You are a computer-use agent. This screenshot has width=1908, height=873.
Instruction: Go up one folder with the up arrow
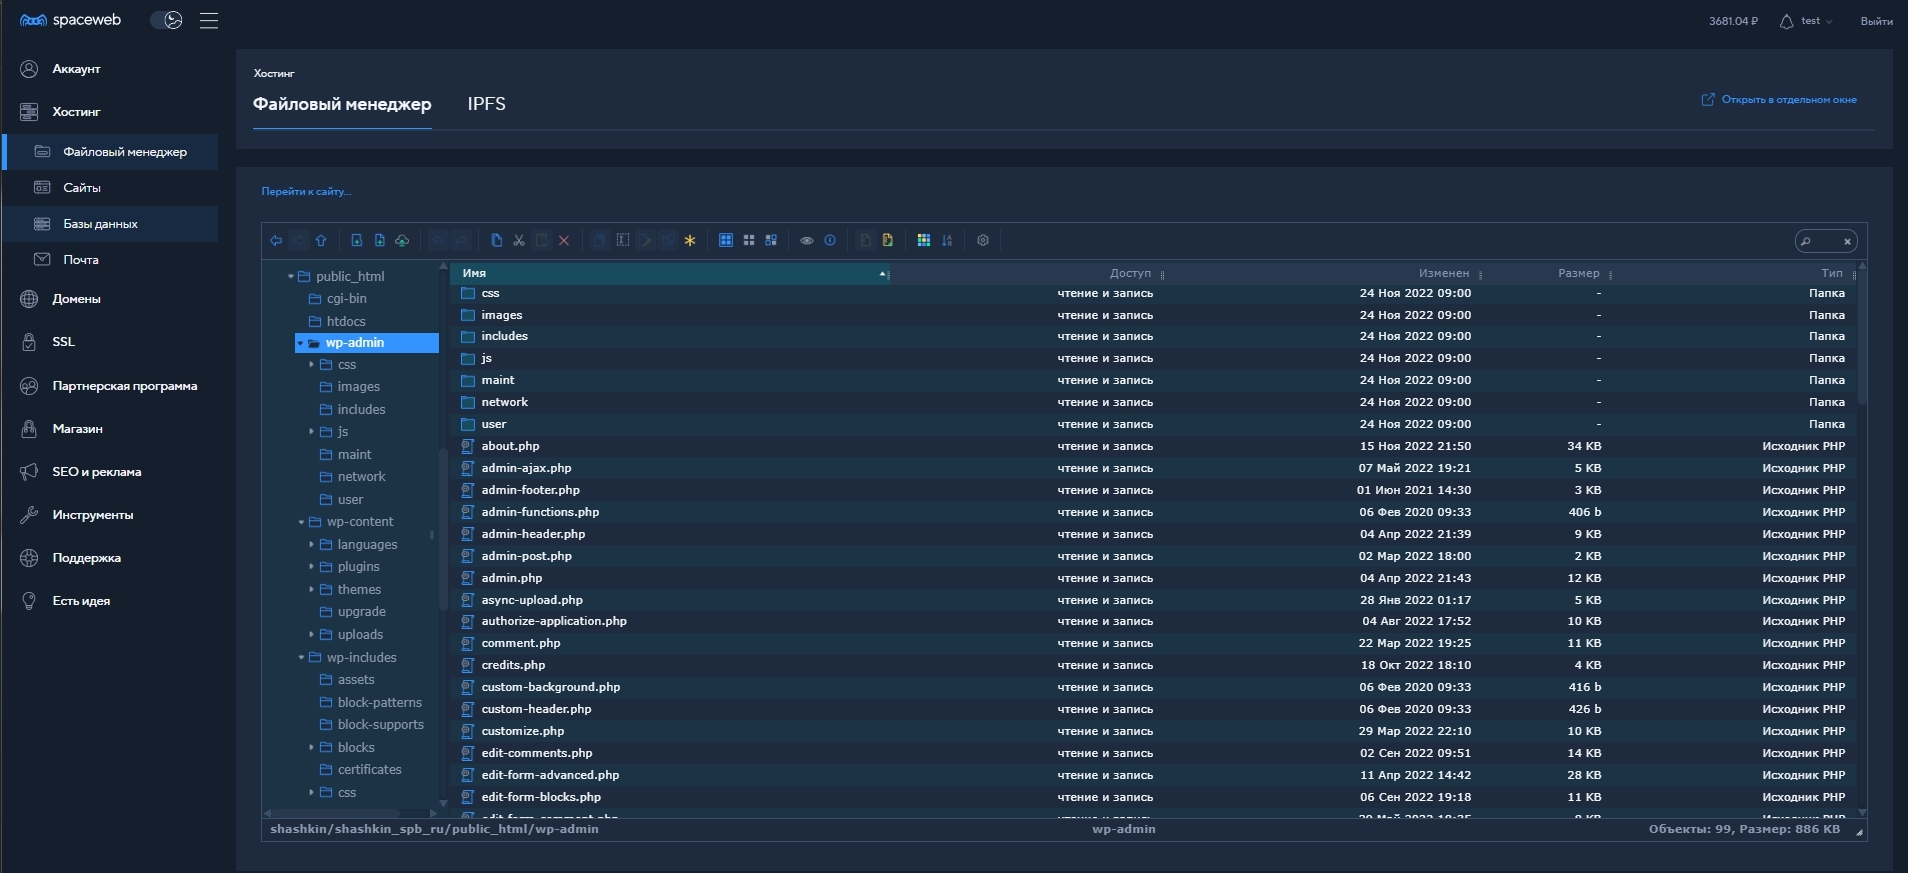(x=321, y=241)
